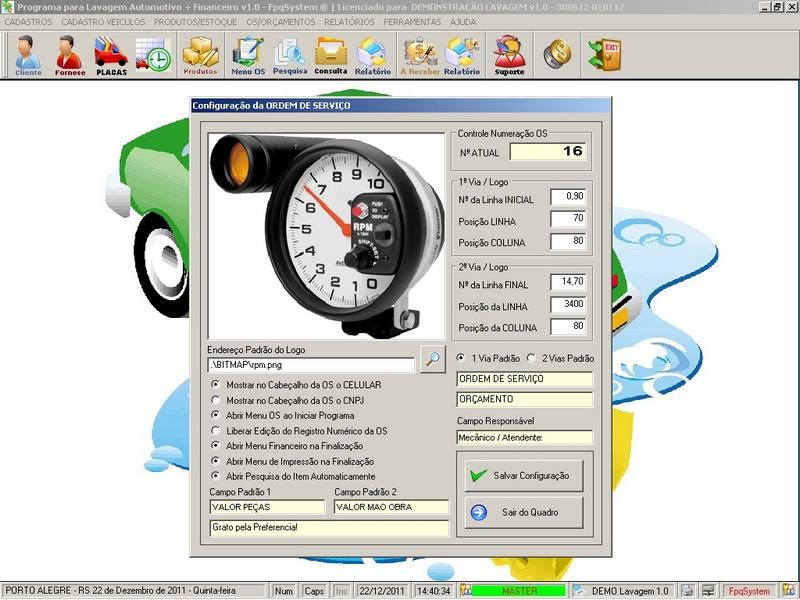Open the Cliente toolbar icon
The height and width of the screenshot is (600, 800).
(28, 55)
